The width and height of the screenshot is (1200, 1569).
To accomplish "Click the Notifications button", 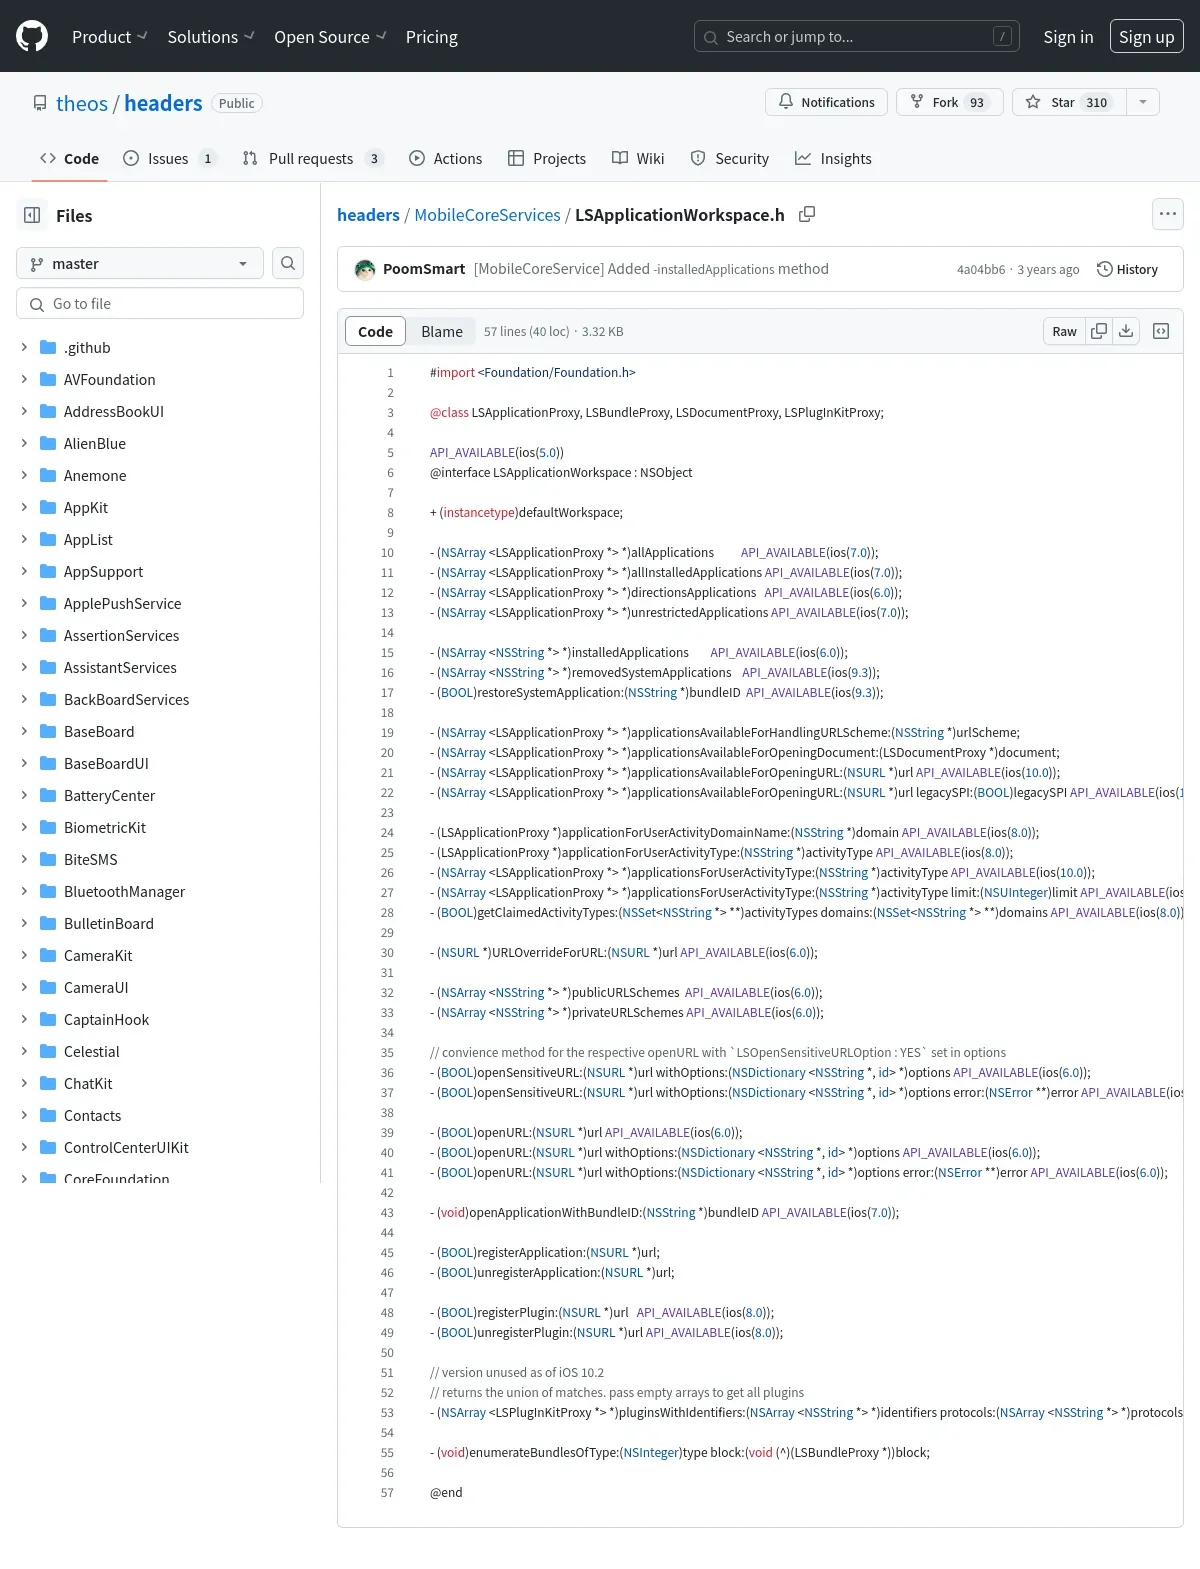I will (x=826, y=102).
